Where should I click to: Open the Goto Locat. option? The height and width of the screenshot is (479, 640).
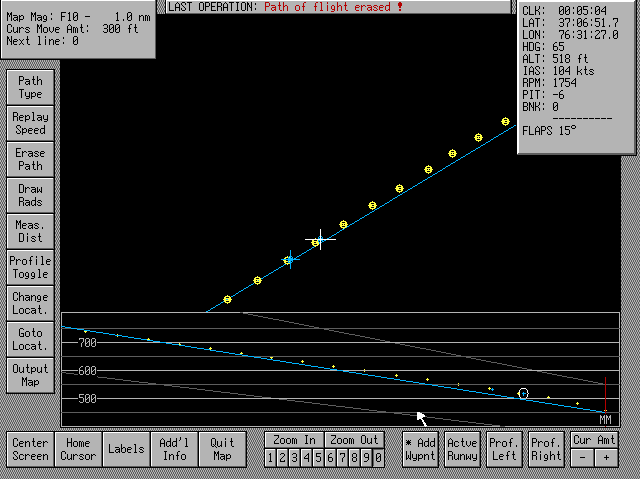click(30, 339)
